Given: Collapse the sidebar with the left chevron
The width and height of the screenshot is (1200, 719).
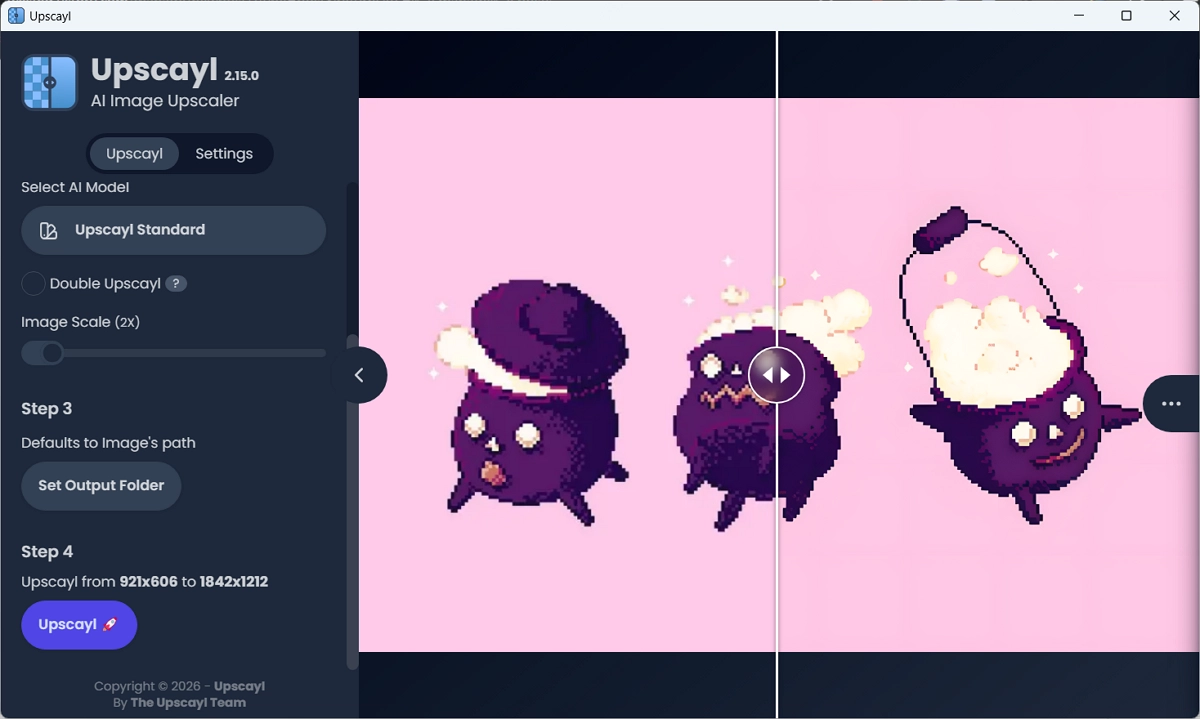Looking at the screenshot, I should pos(359,375).
